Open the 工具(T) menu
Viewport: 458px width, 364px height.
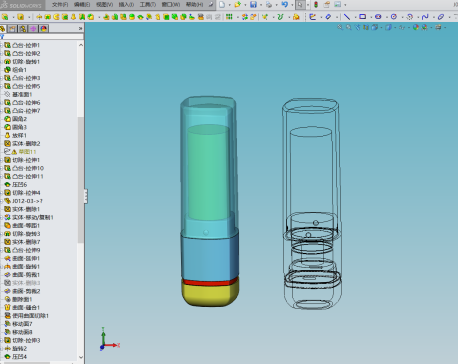click(x=148, y=5)
